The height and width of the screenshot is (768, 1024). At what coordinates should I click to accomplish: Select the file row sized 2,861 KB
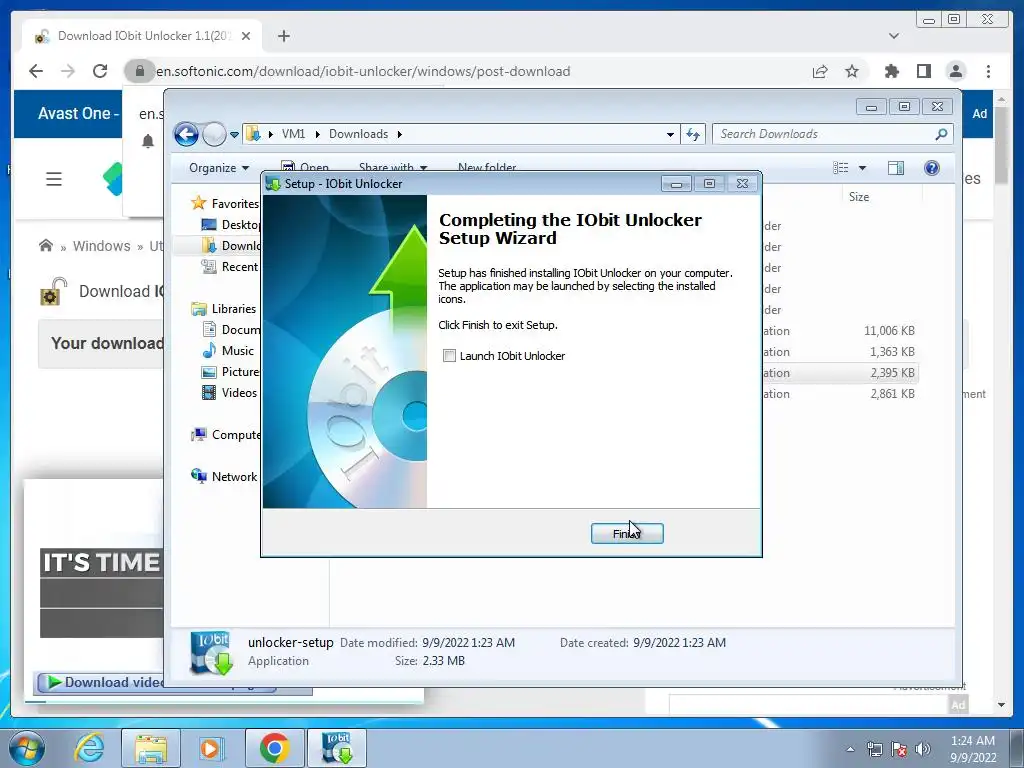point(839,394)
